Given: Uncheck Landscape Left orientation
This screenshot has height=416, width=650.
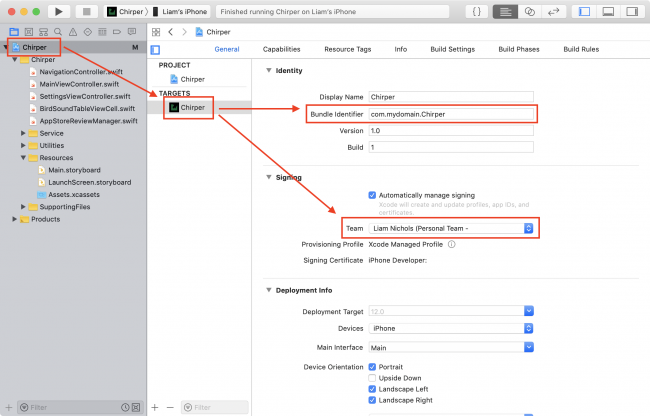Looking at the screenshot, I should [x=372, y=389].
